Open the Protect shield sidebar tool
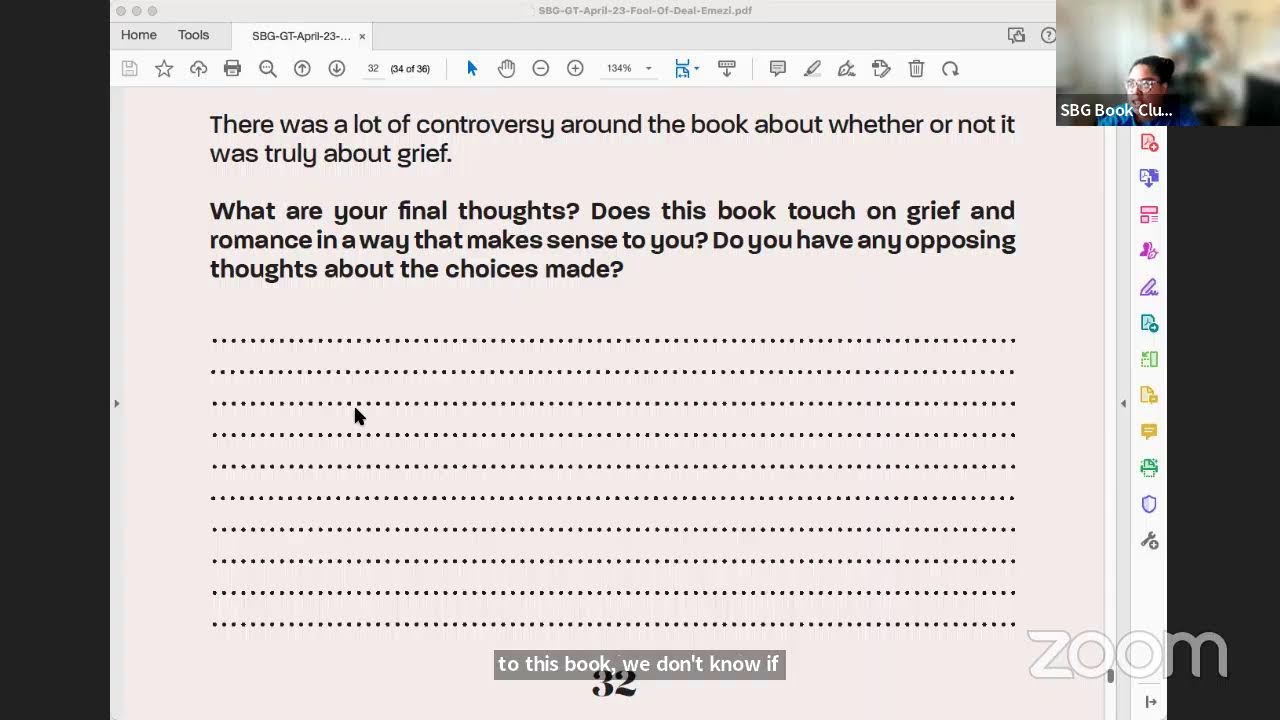The image size is (1280, 720). pos(1149,504)
